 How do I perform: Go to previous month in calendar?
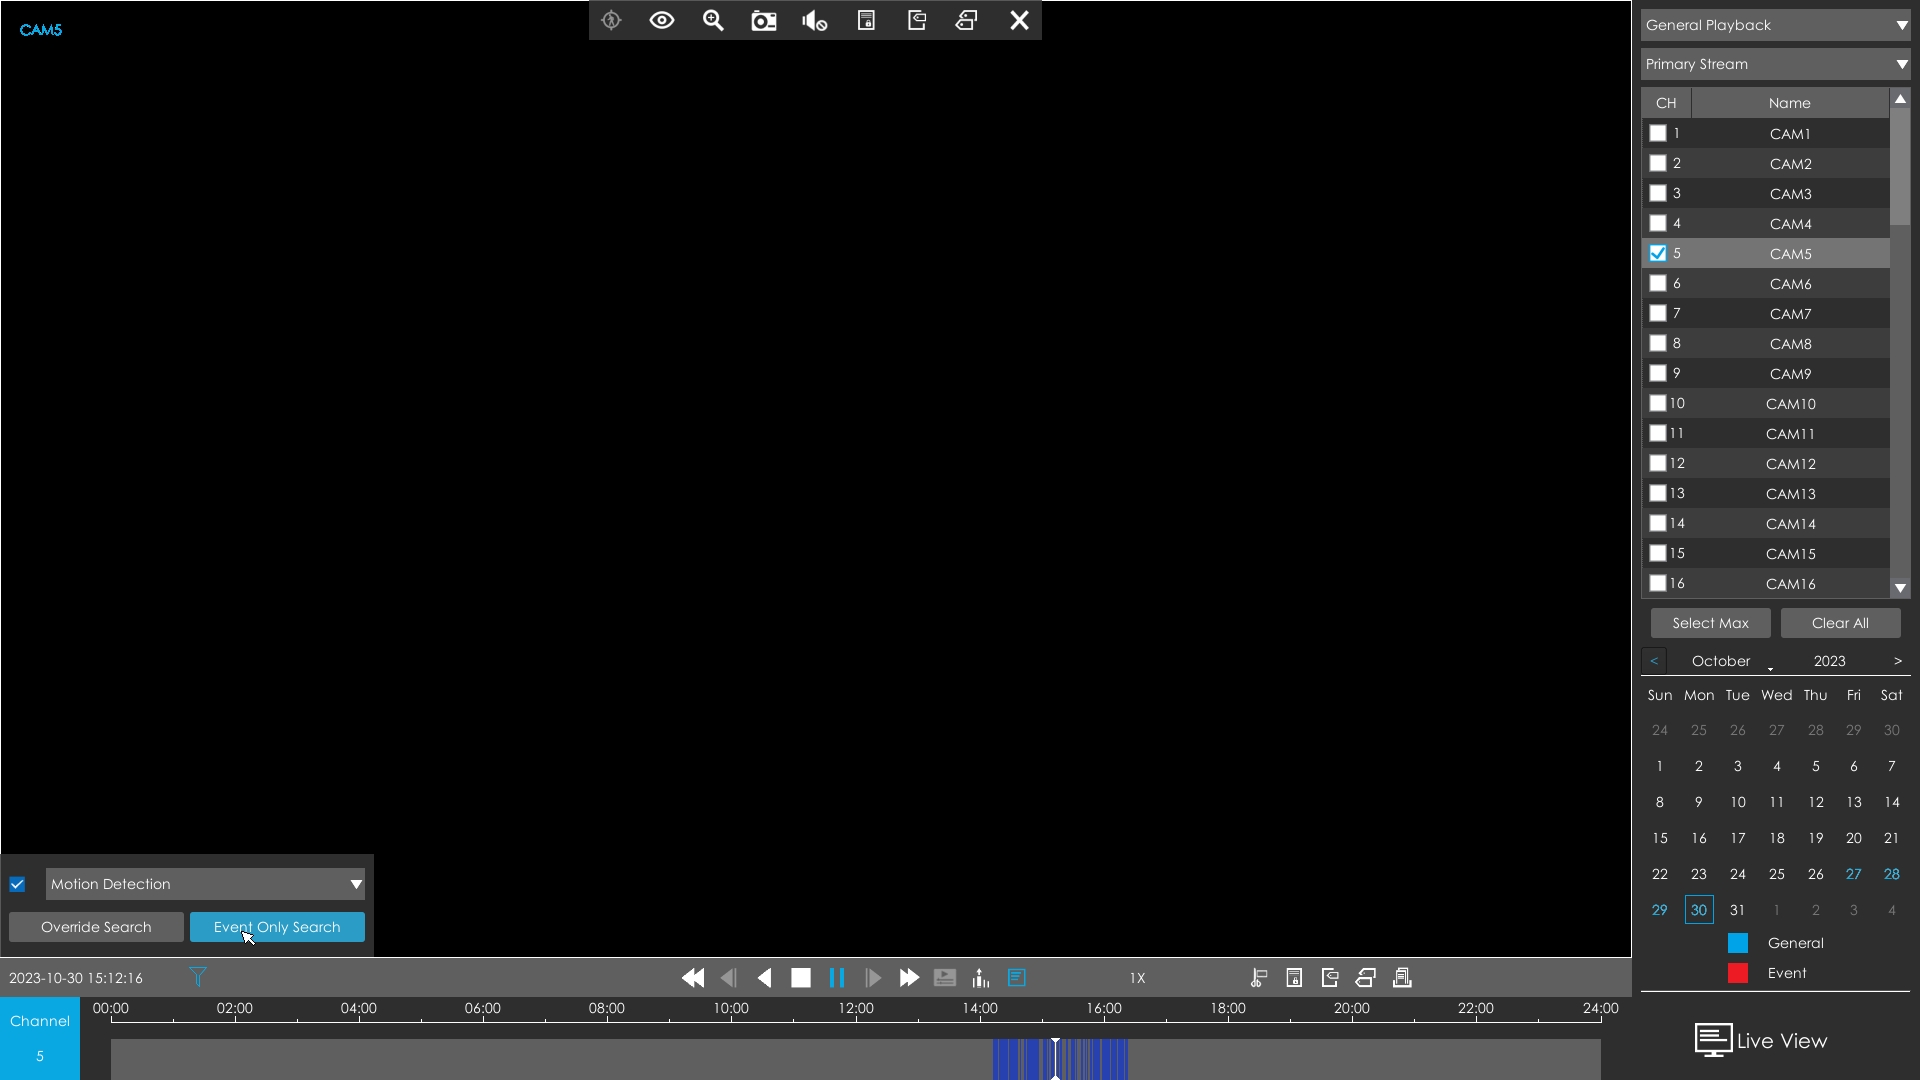tap(1654, 661)
